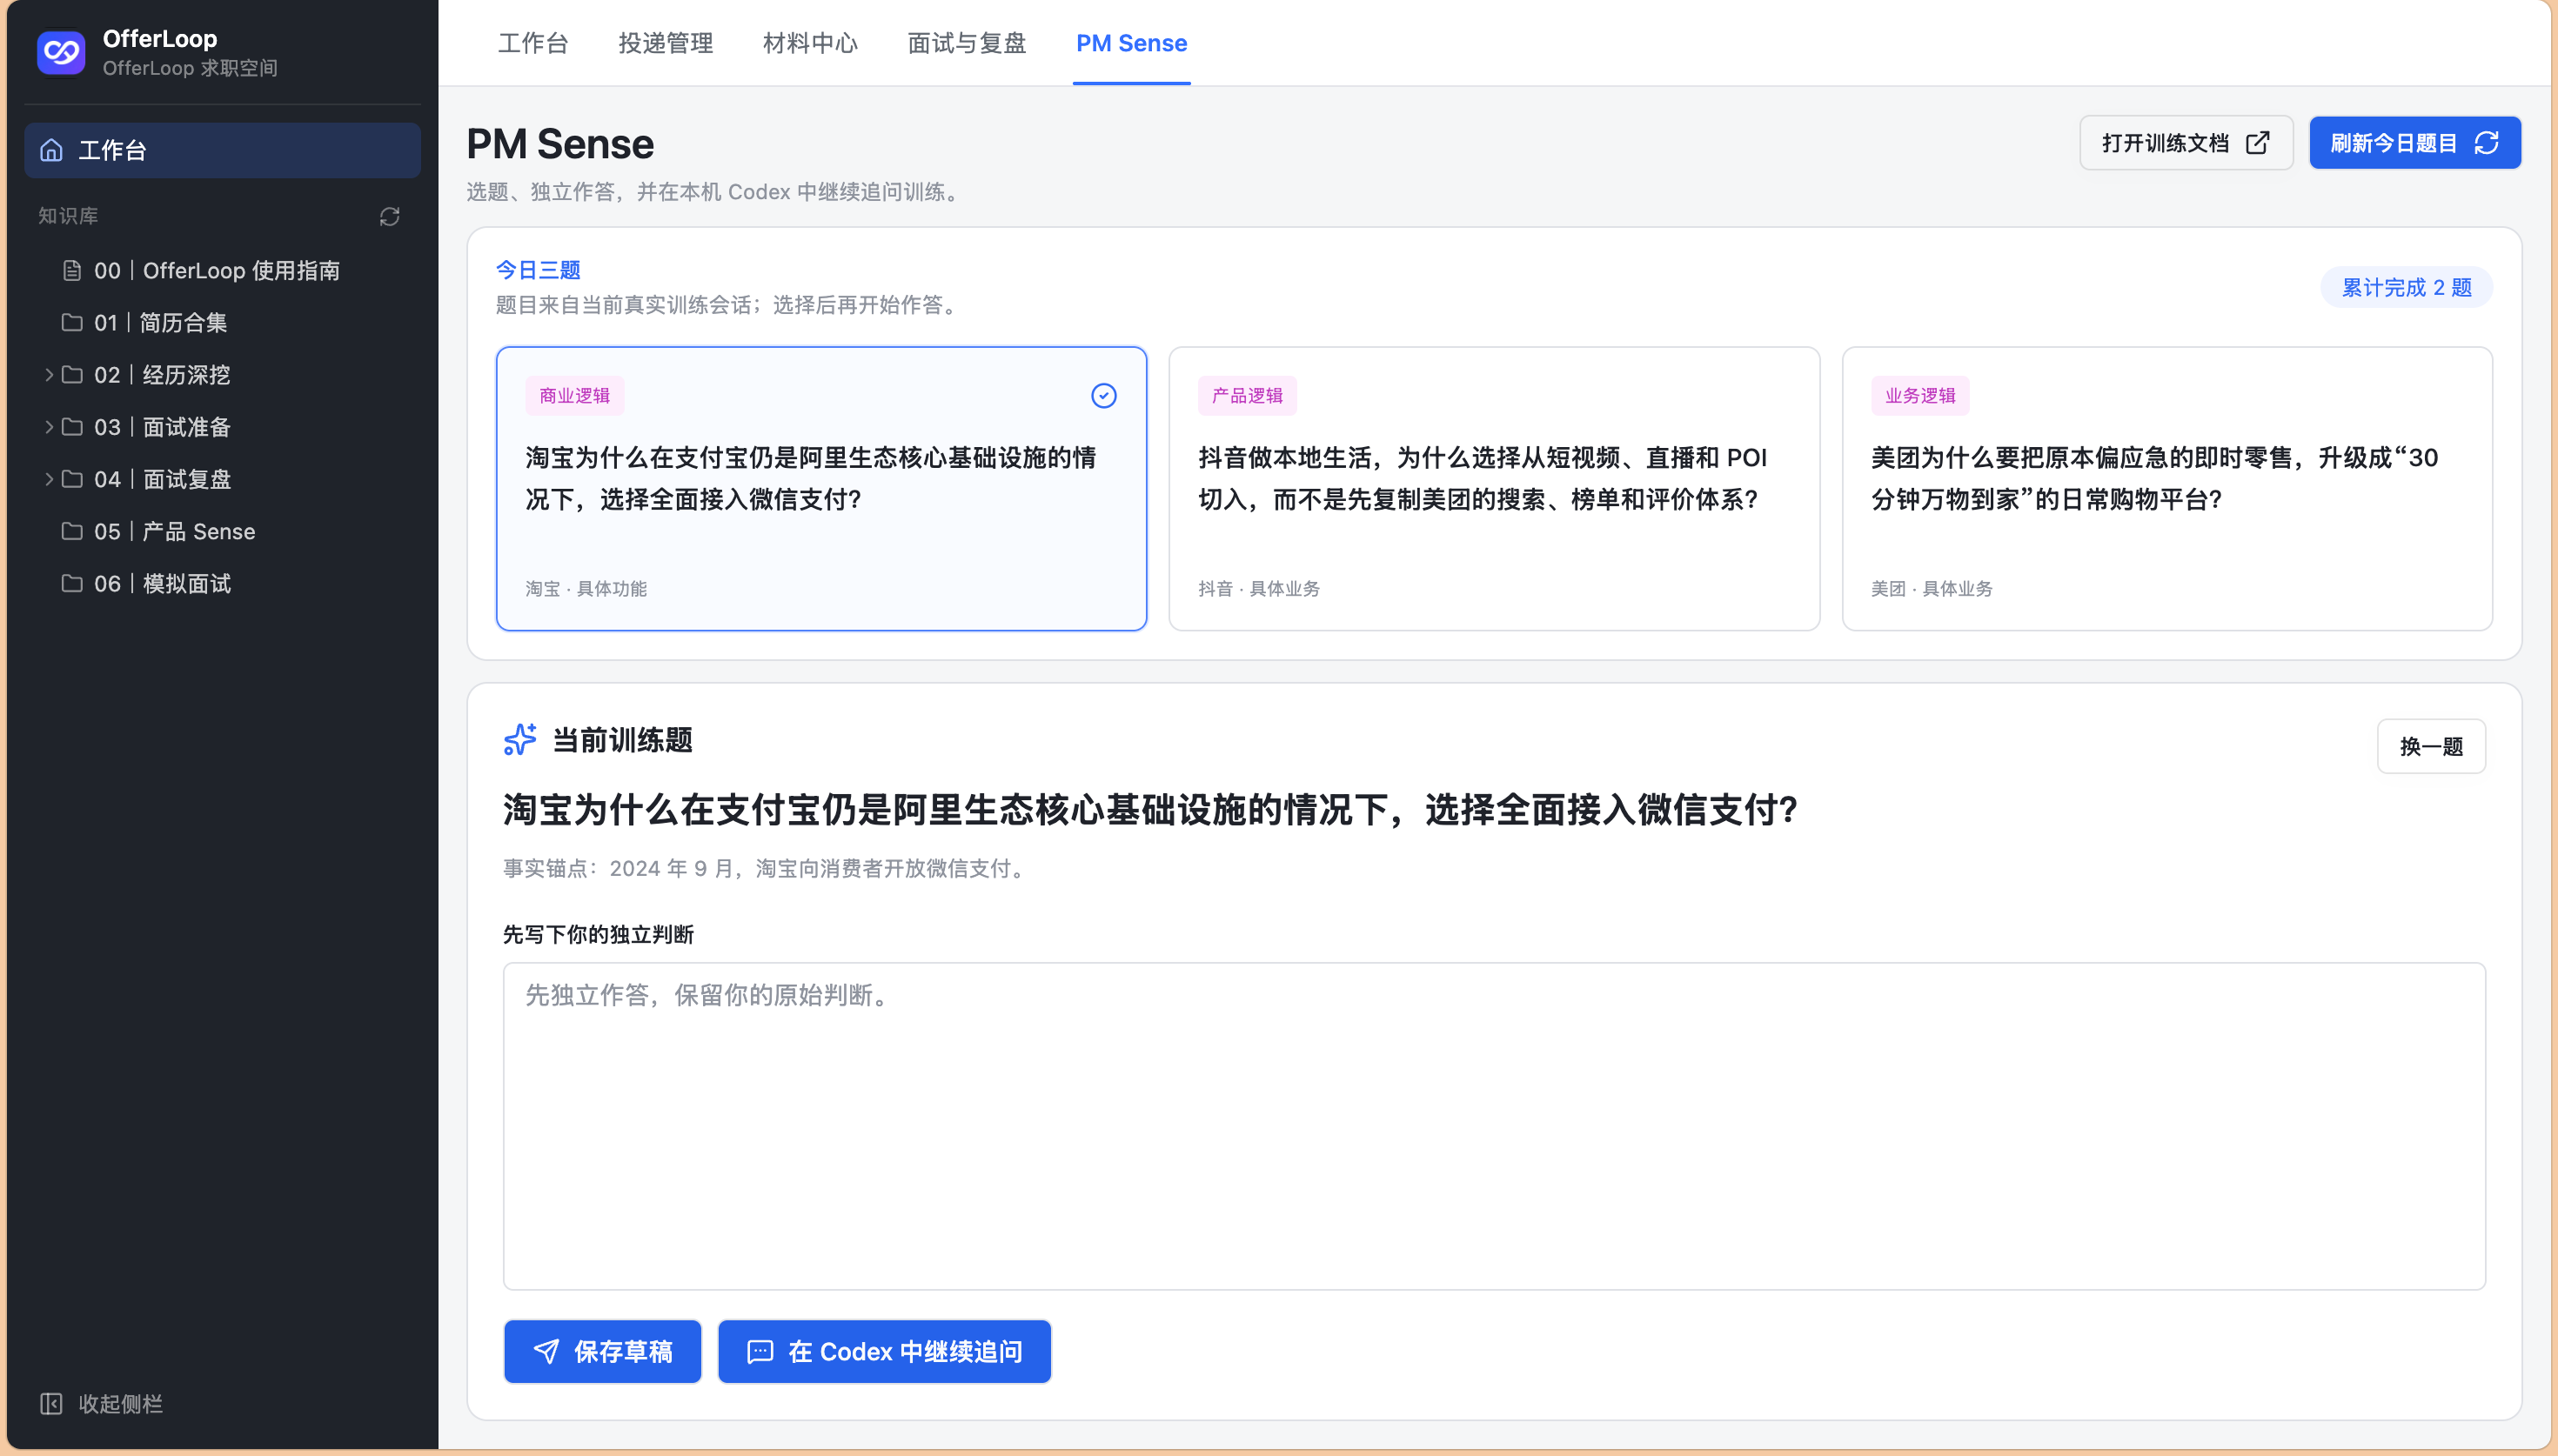2558x1456 pixels.
Task: Click the 业务逻辑 tag on third card
Action: pos(1920,396)
